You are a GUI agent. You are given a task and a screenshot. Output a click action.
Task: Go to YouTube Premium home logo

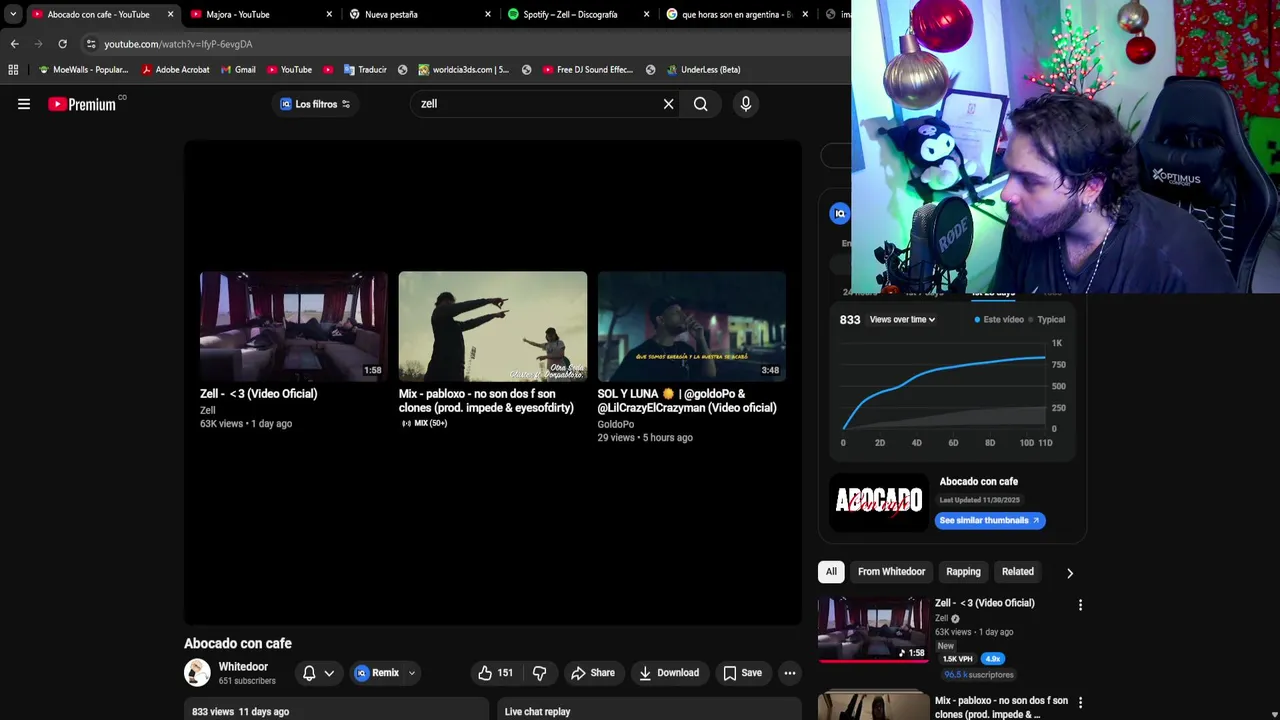(x=82, y=104)
